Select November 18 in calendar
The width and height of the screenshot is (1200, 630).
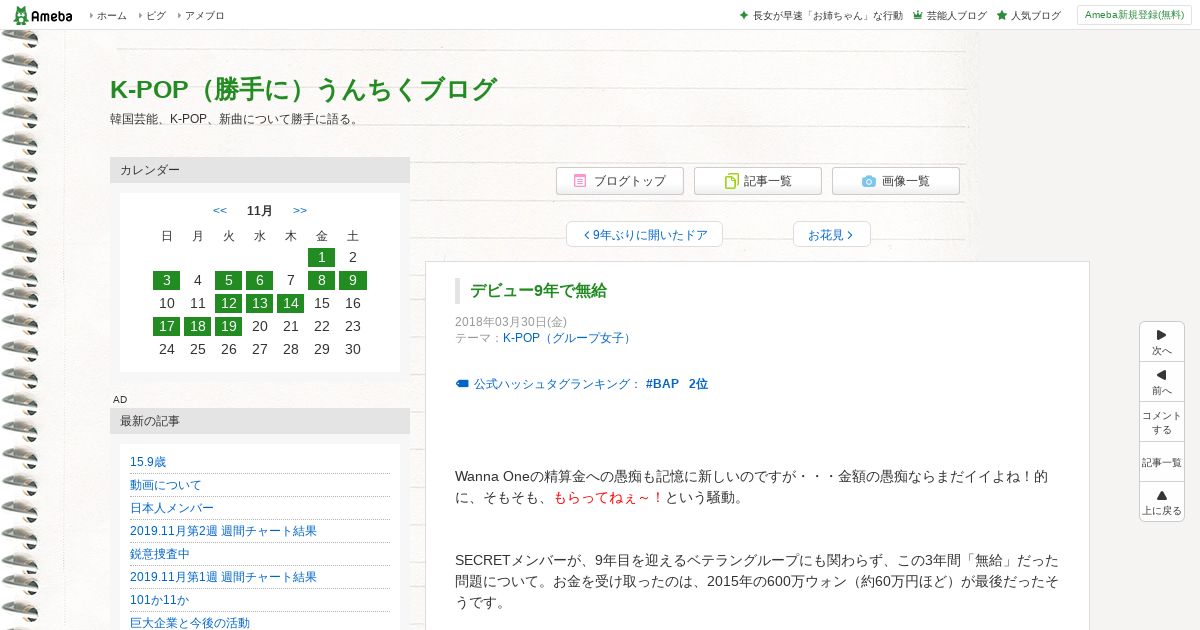pos(198,326)
